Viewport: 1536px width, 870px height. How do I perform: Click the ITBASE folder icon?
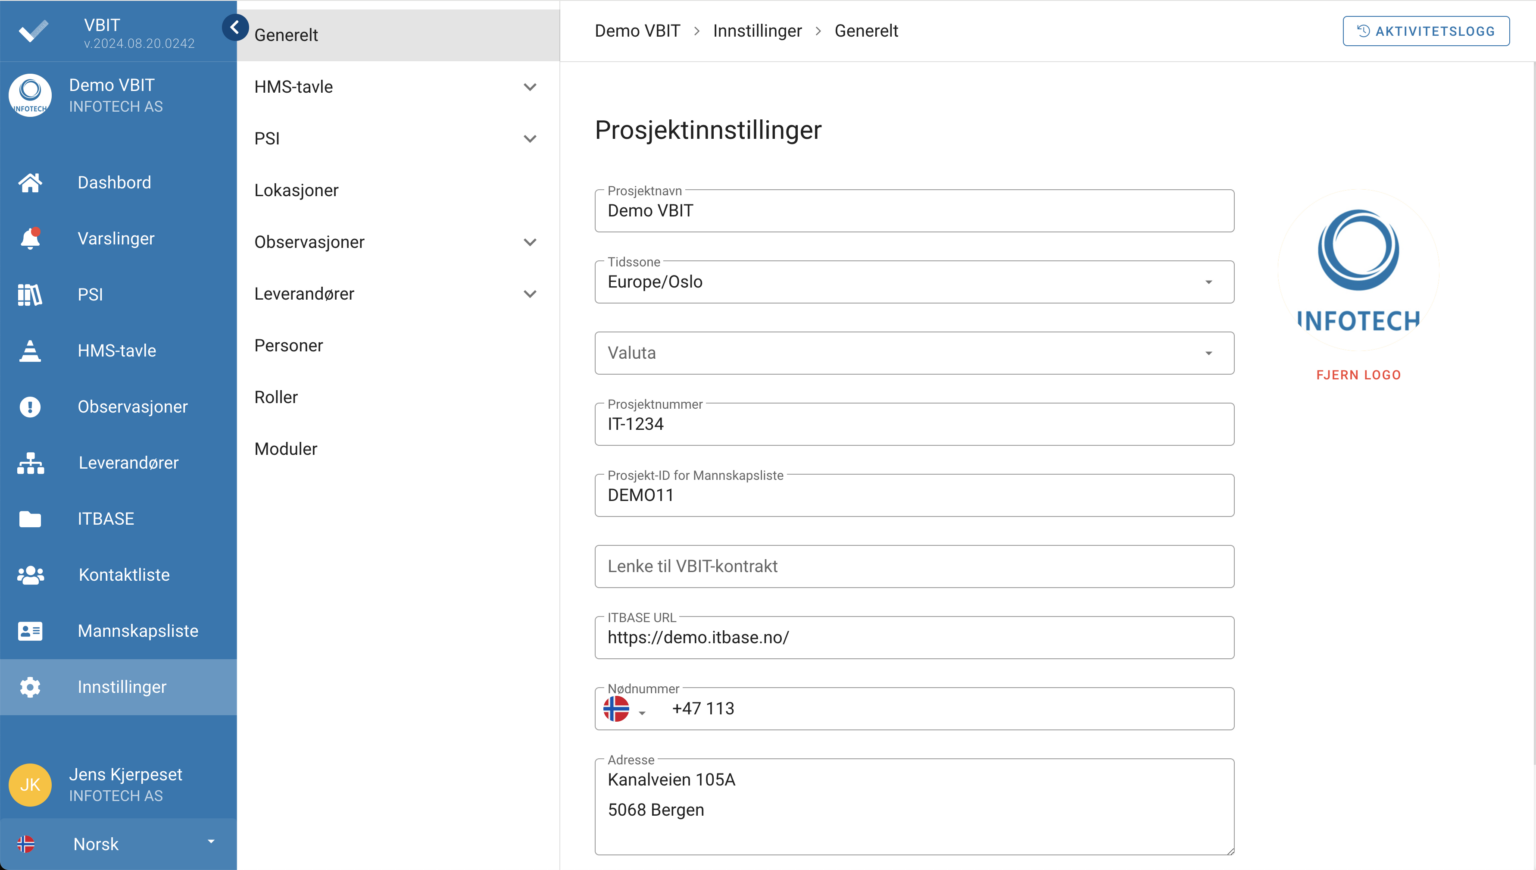[x=30, y=519]
